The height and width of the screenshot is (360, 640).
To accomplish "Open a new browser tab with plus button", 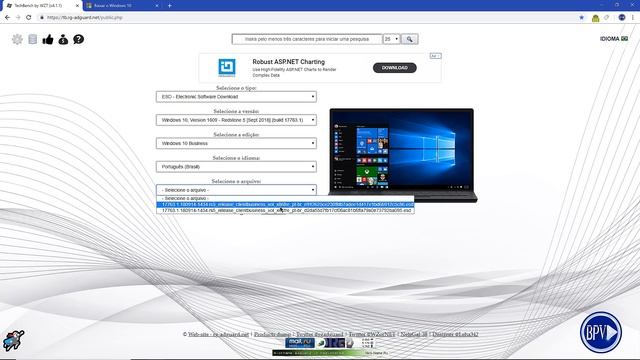I will (x=169, y=6).
